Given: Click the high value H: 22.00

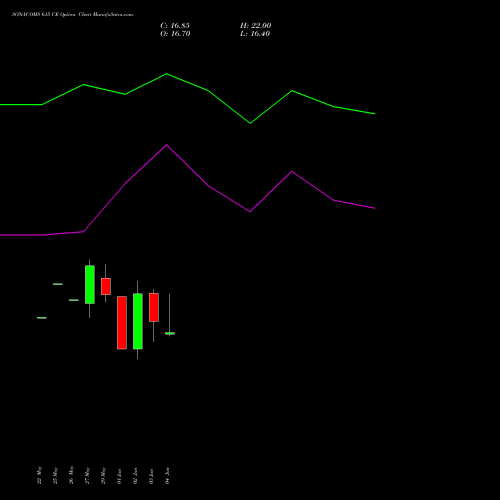Looking at the screenshot, I should tap(256, 26).
